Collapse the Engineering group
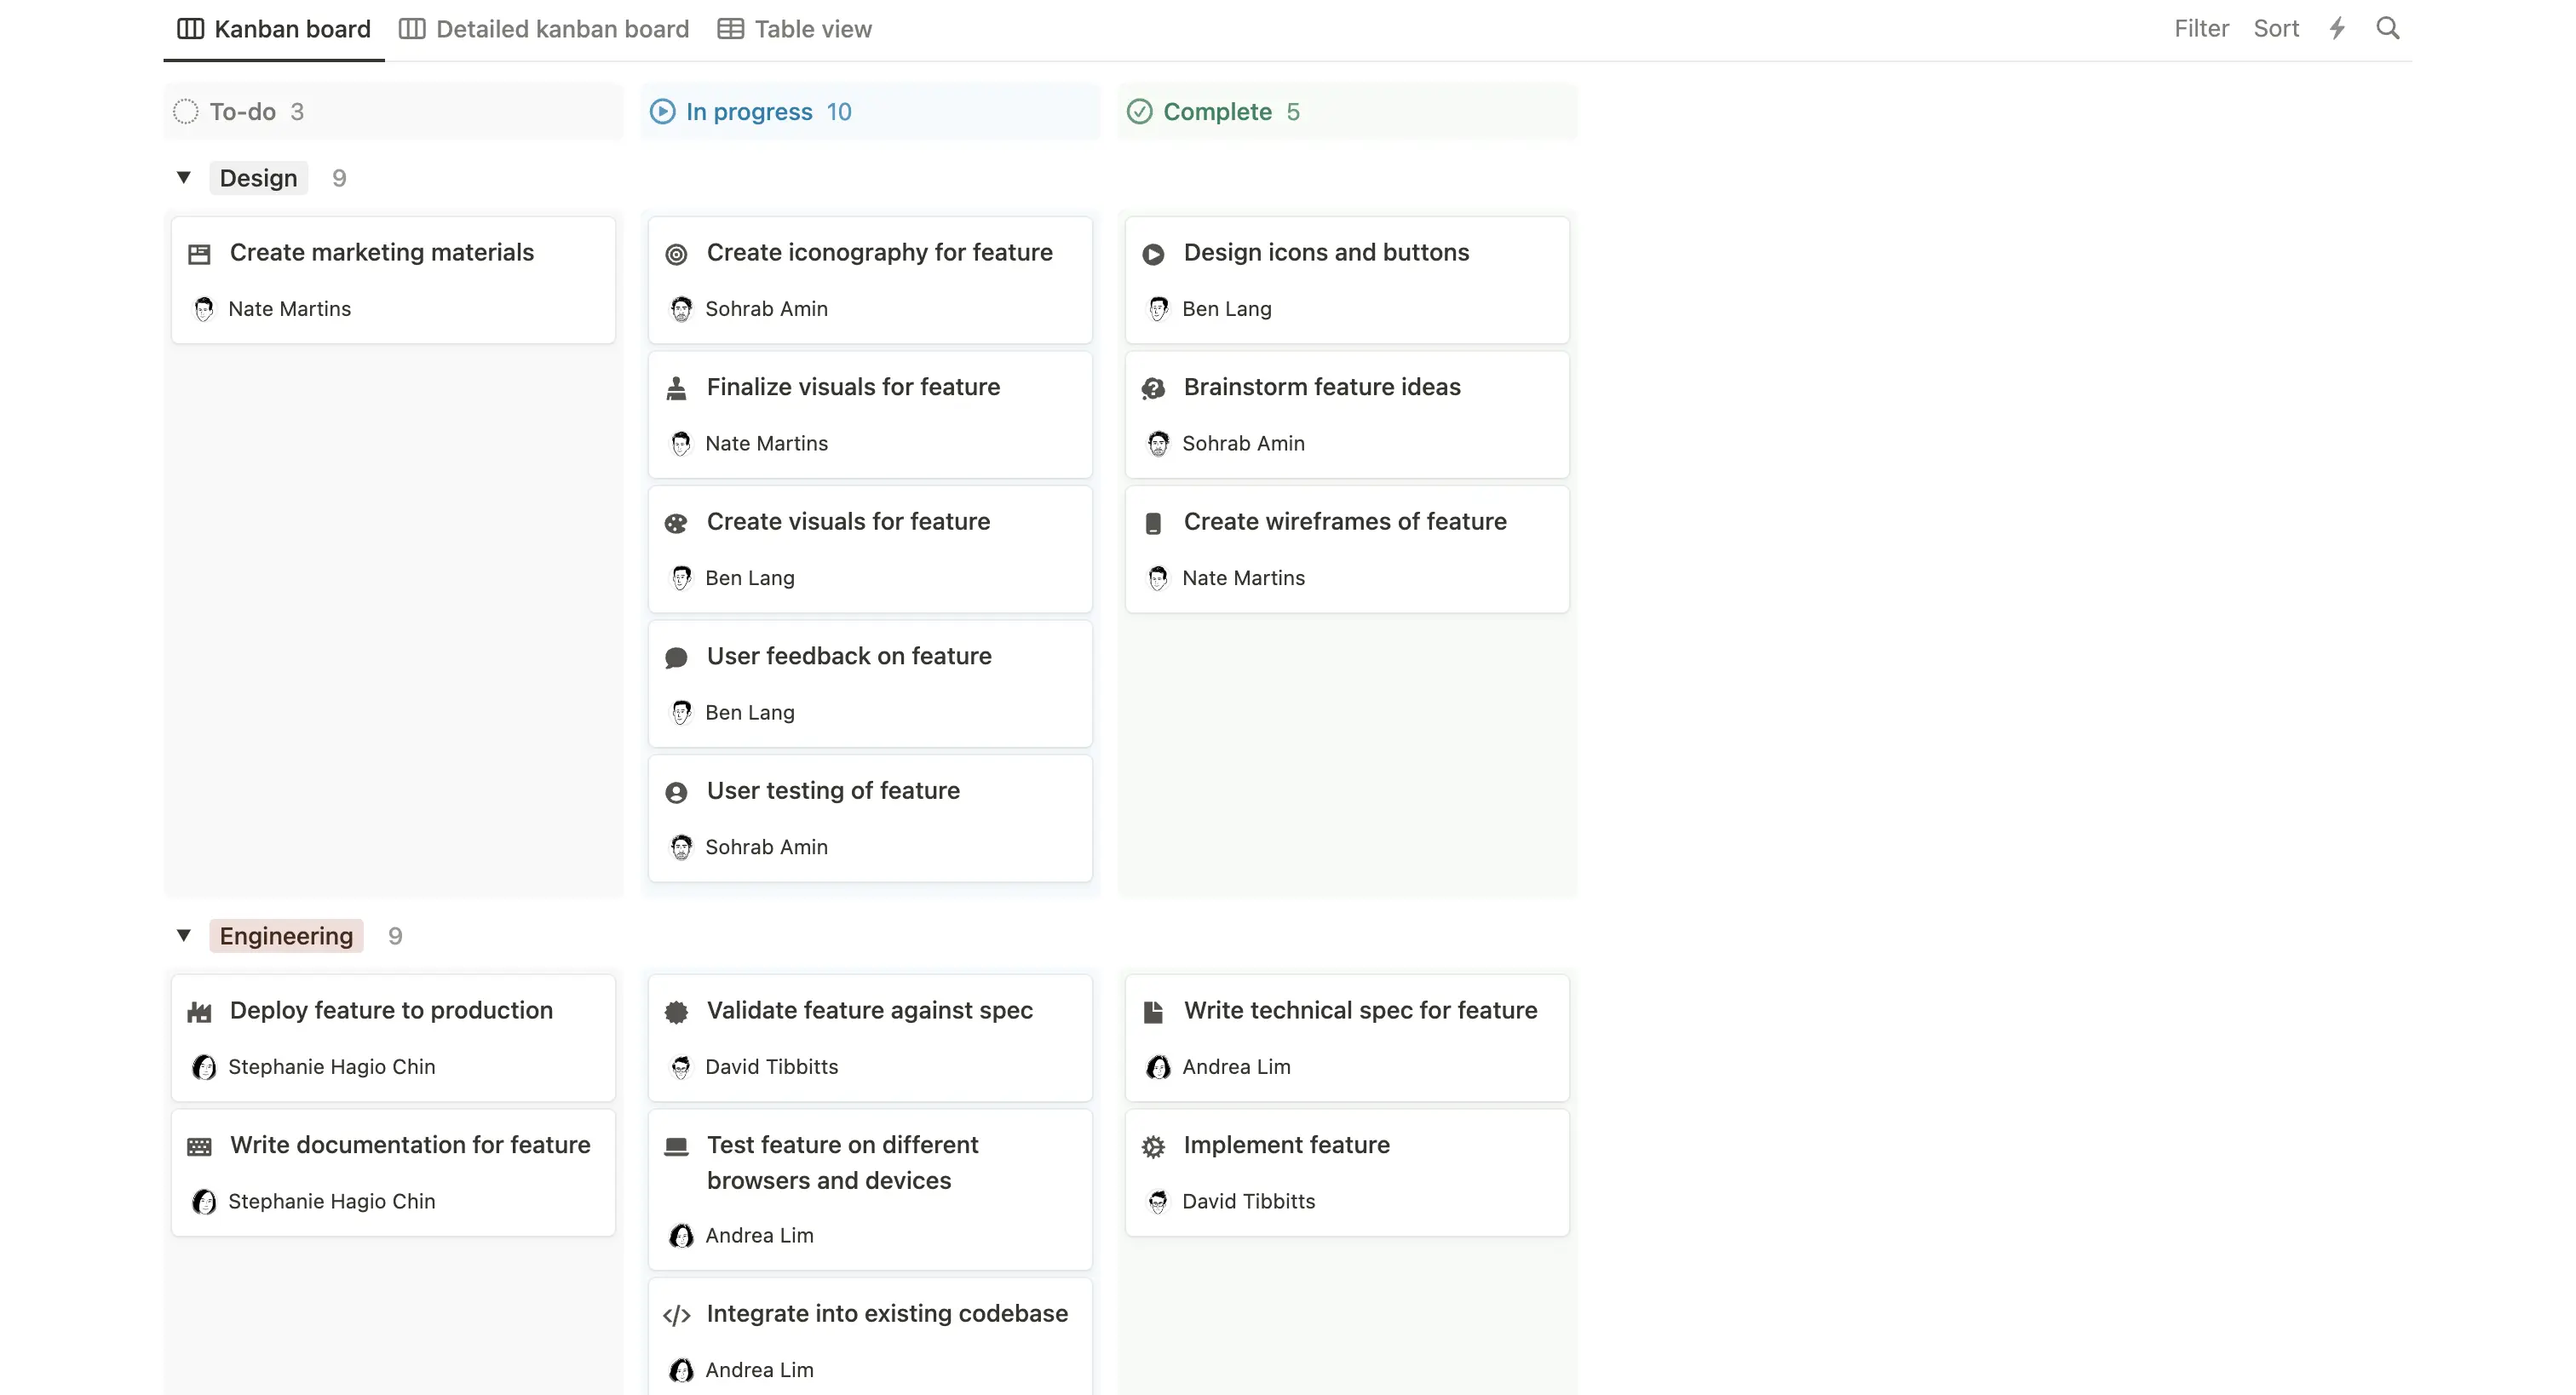This screenshot has width=2576, height=1395. (x=184, y=935)
